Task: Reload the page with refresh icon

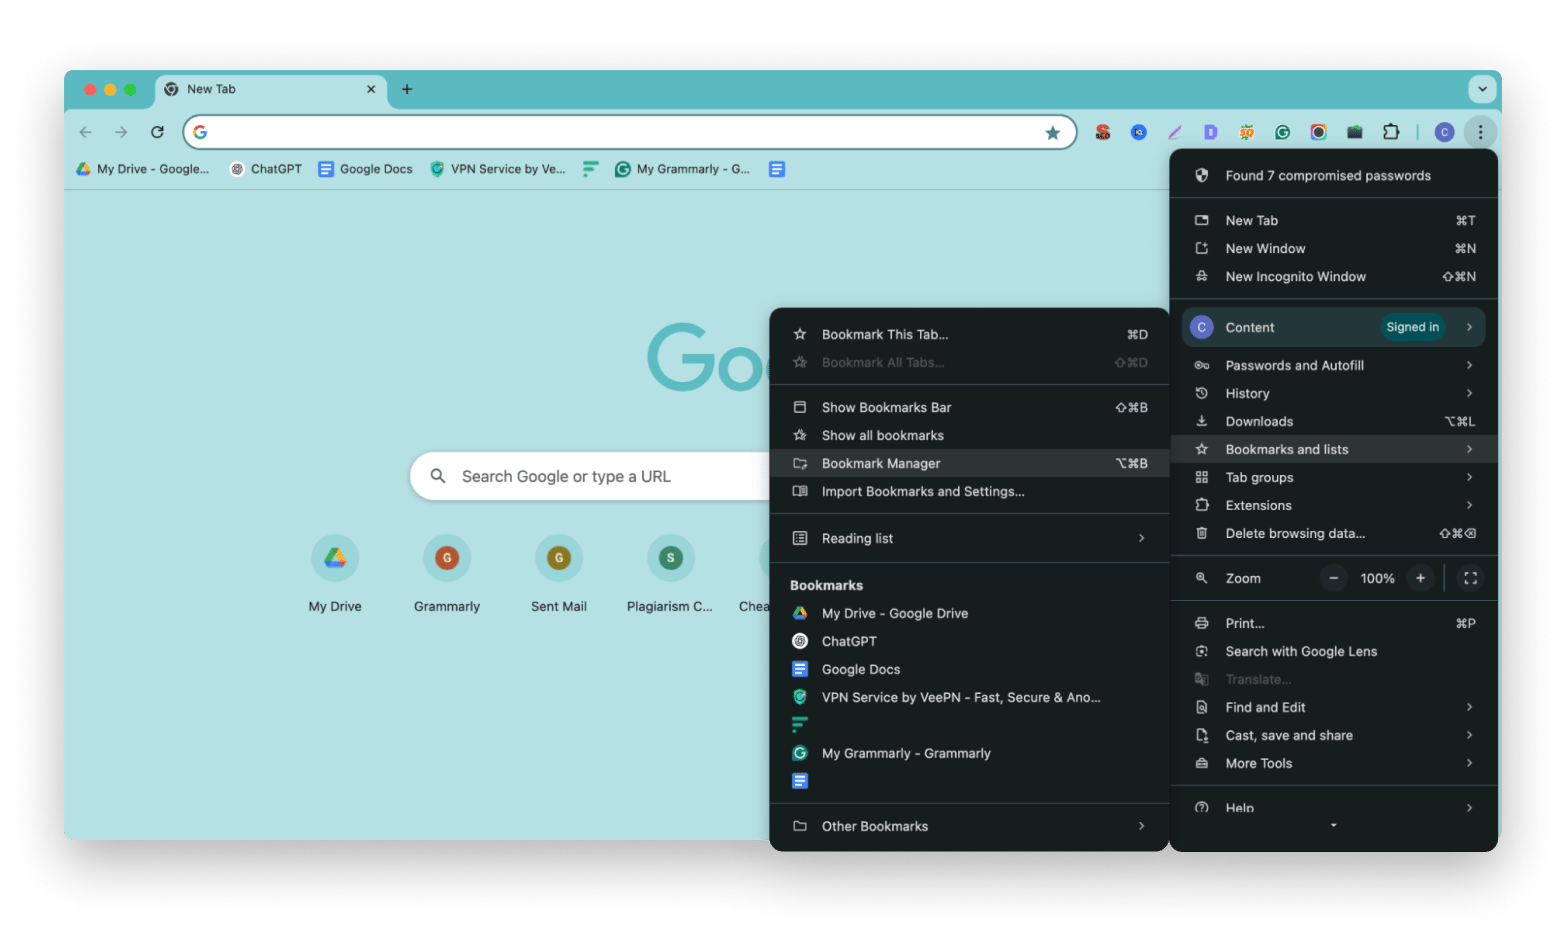Action: [157, 132]
